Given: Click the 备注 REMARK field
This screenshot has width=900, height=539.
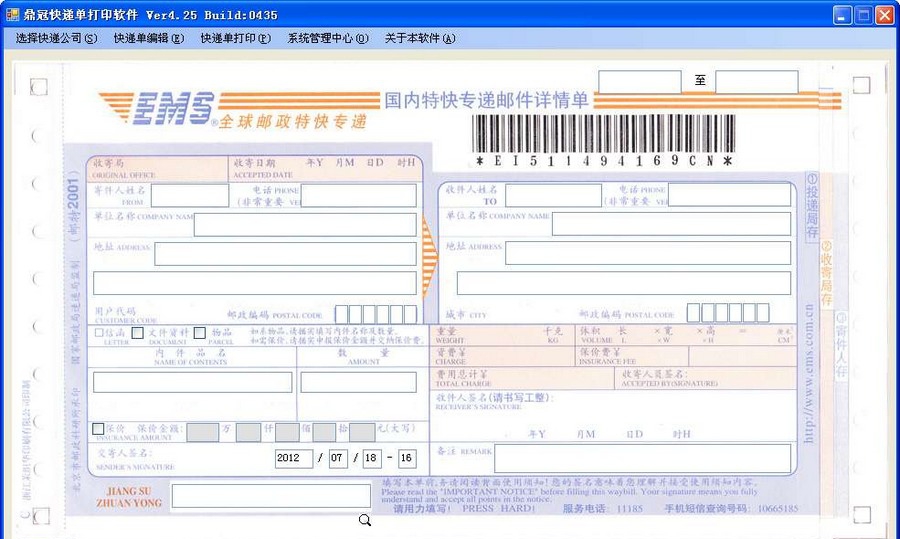Looking at the screenshot, I should click(x=643, y=458).
